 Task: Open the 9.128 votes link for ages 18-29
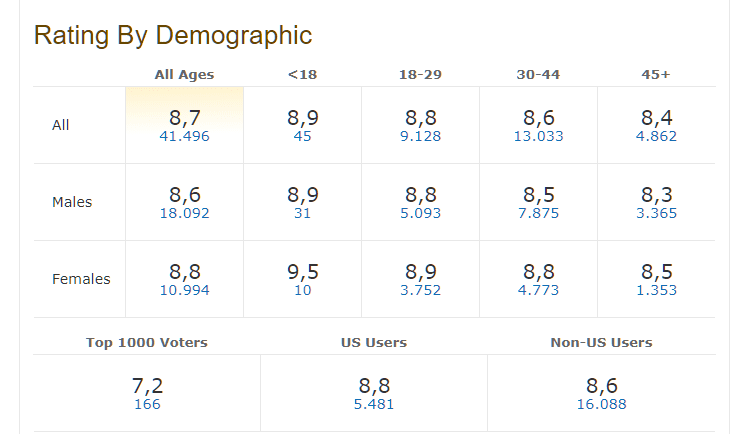(420, 136)
